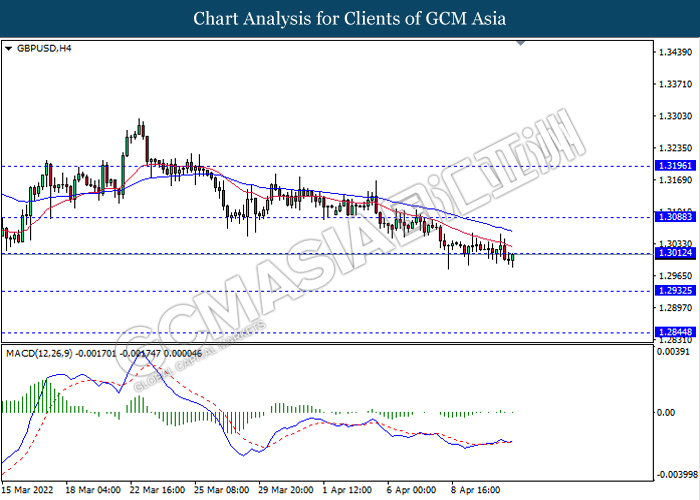The width and height of the screenshot is (700, 500).
Task: Select the 1.31961 price level label
Action: coord(675,166)
